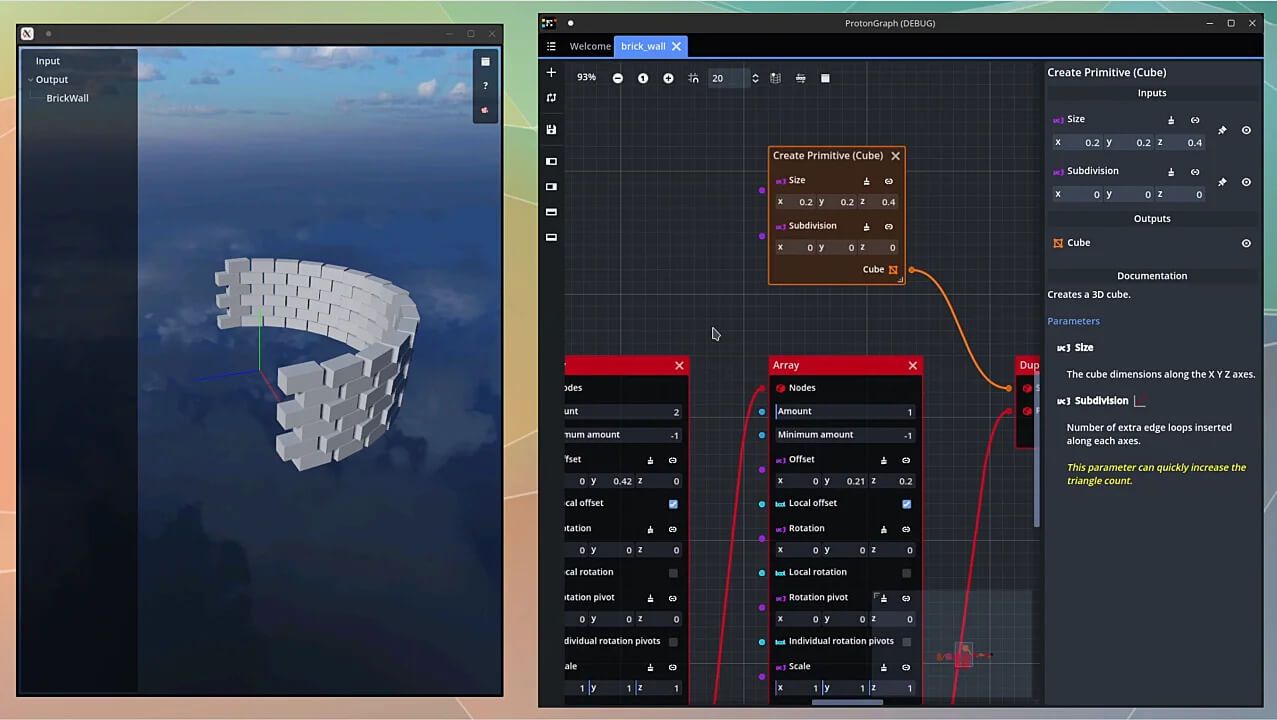Enable Local offset in the Array node
This screenshot has width=1277, height=720.
point(906,504)
